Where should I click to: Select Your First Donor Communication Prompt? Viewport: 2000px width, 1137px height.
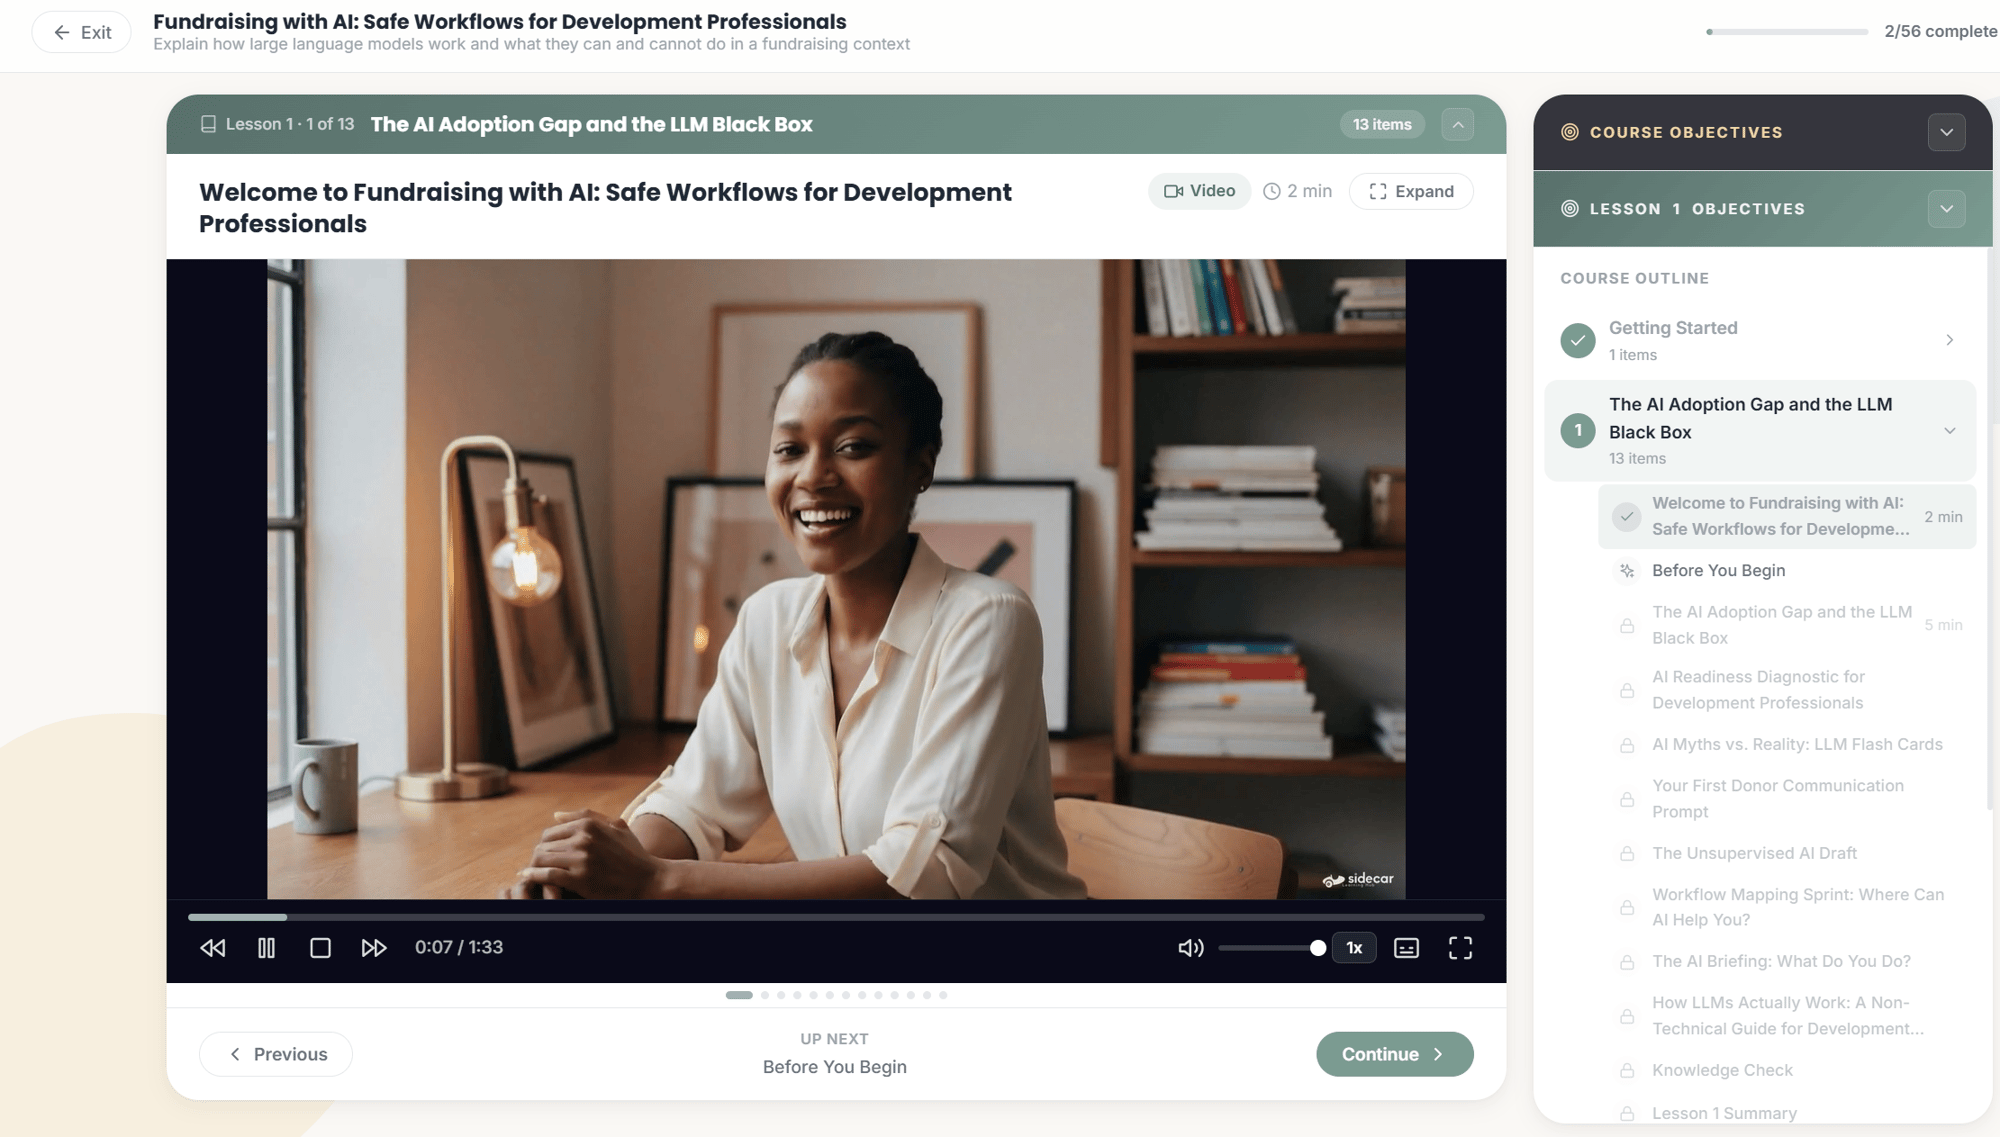click(x=1787, y=799)
